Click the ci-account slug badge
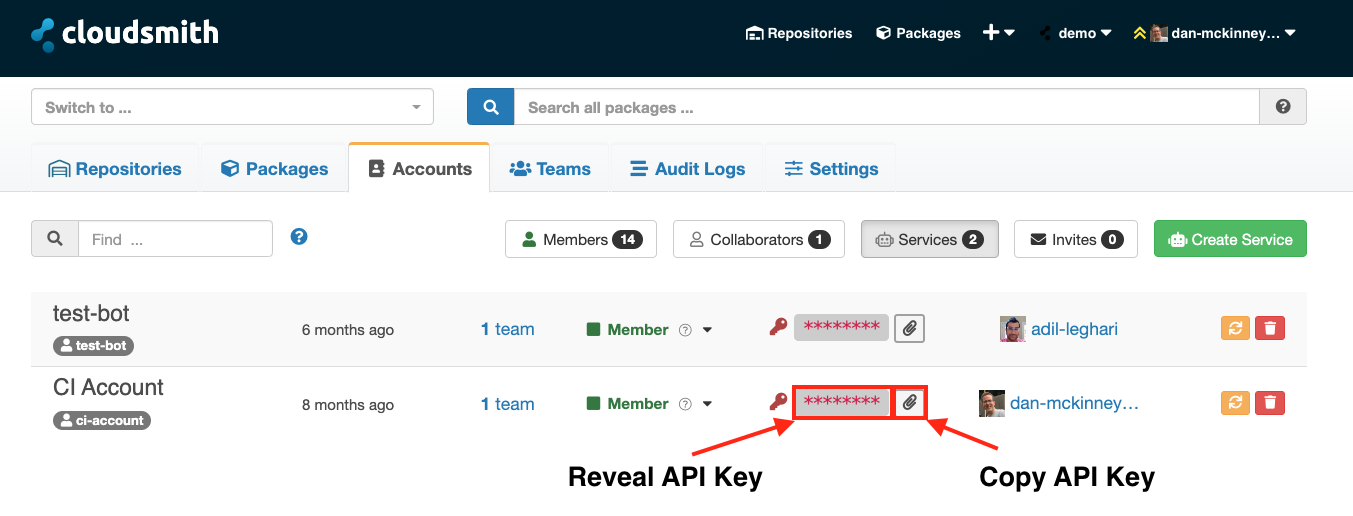The width and height of the screenshot is (1353, 516). click(102, 420)
